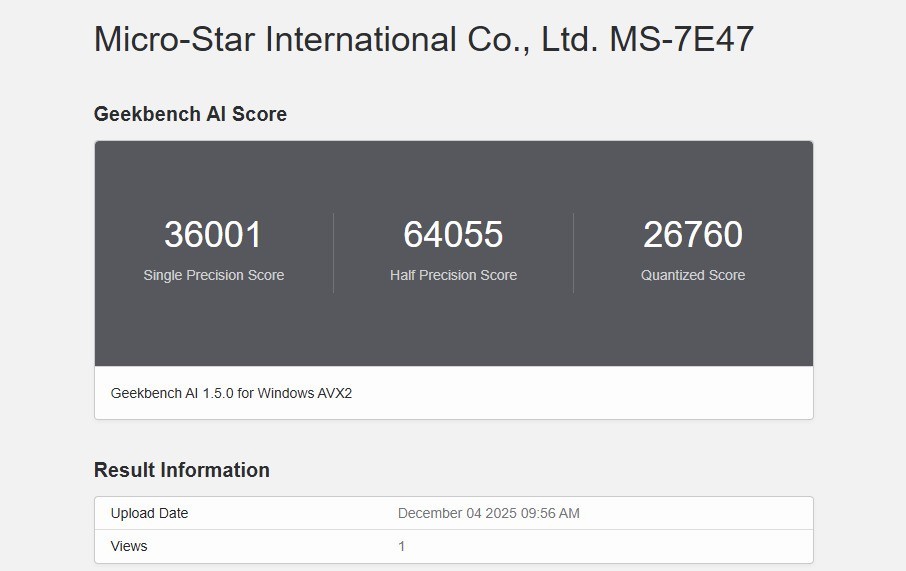The width and height of the screenshot is (906, 571).
Task: Click the Views label in the table
Action: 129,546
